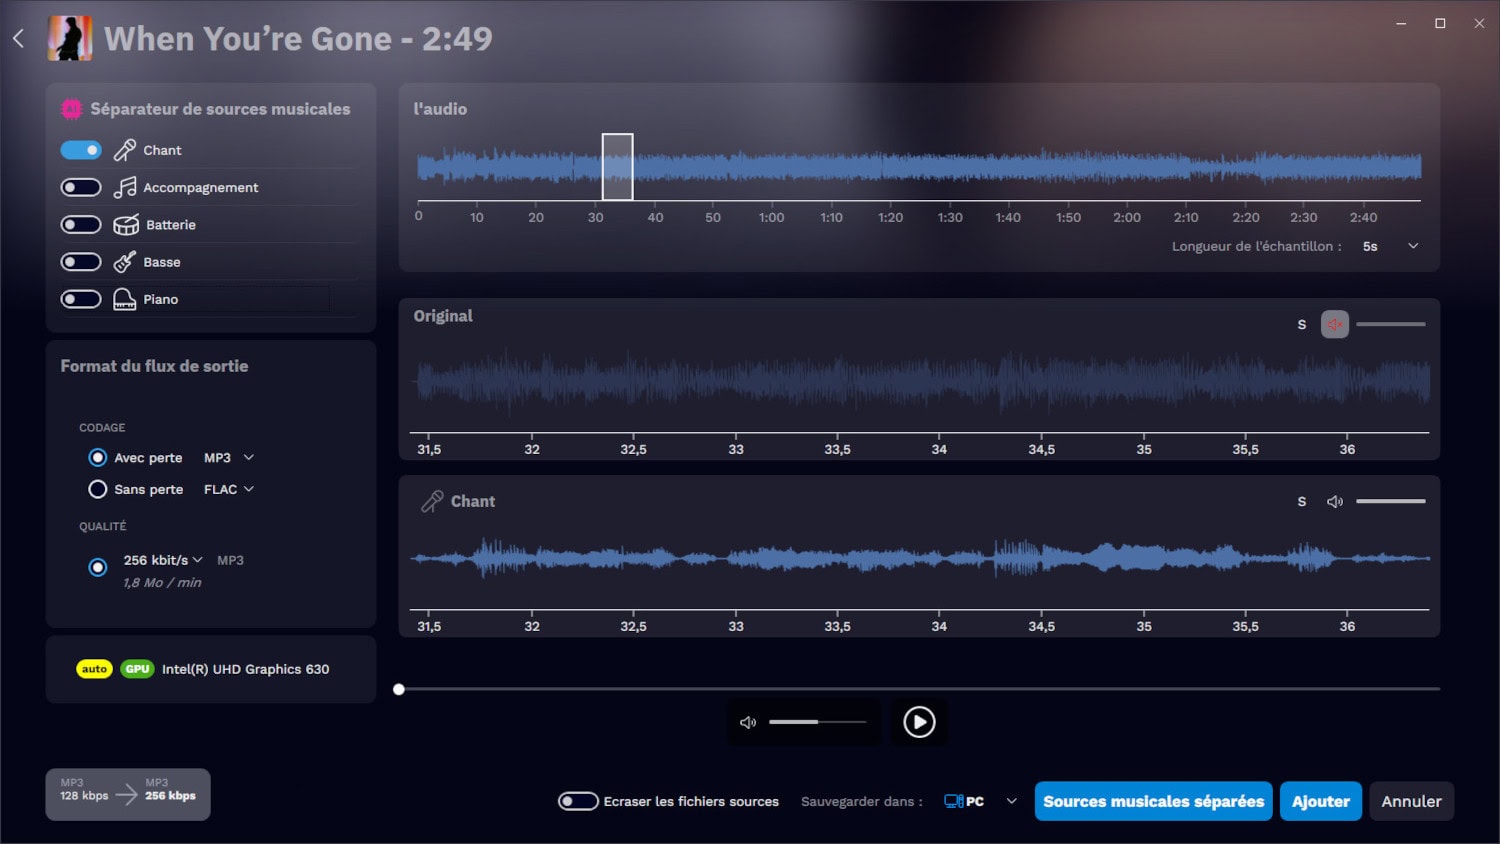The image size is (1500, 844).
Task: Click the main volume speaker icon
Action: tap(747, 722)
